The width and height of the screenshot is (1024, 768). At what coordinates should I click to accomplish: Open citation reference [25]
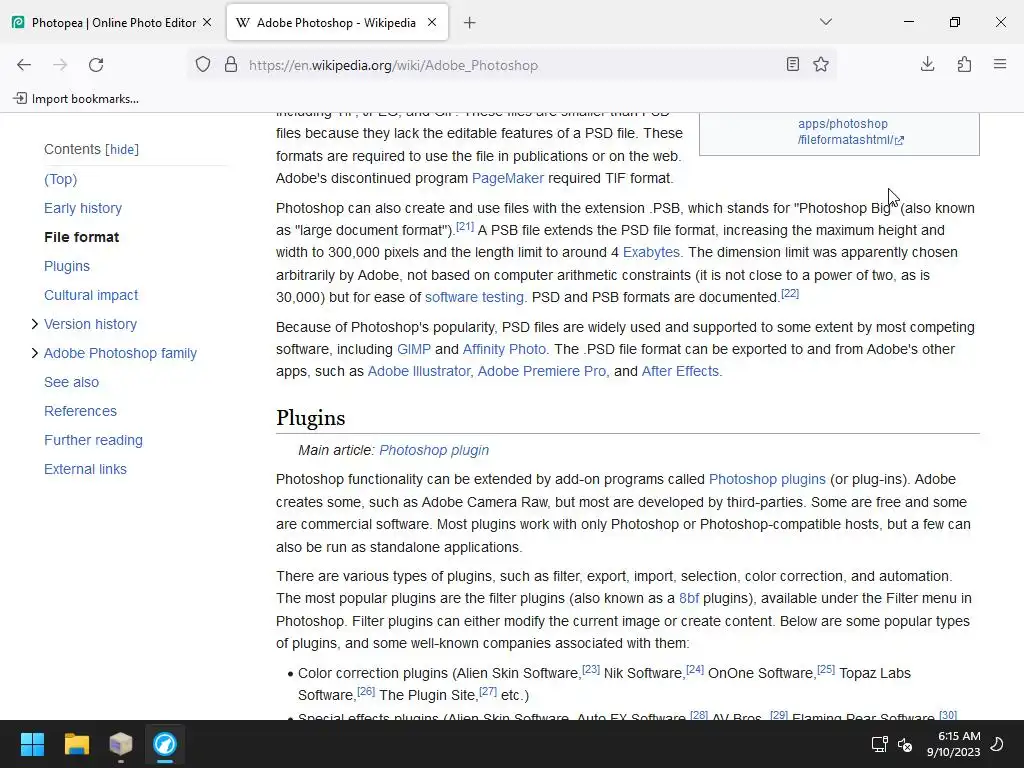click(825, 669)
